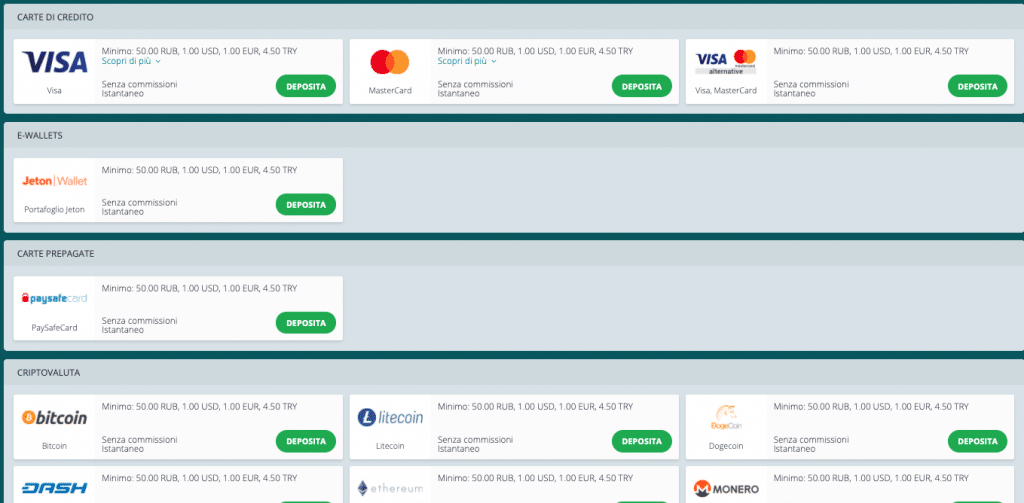Expand Scopri di più under MasterCard
Screen dimensions: 1024x503
point(467,61)
